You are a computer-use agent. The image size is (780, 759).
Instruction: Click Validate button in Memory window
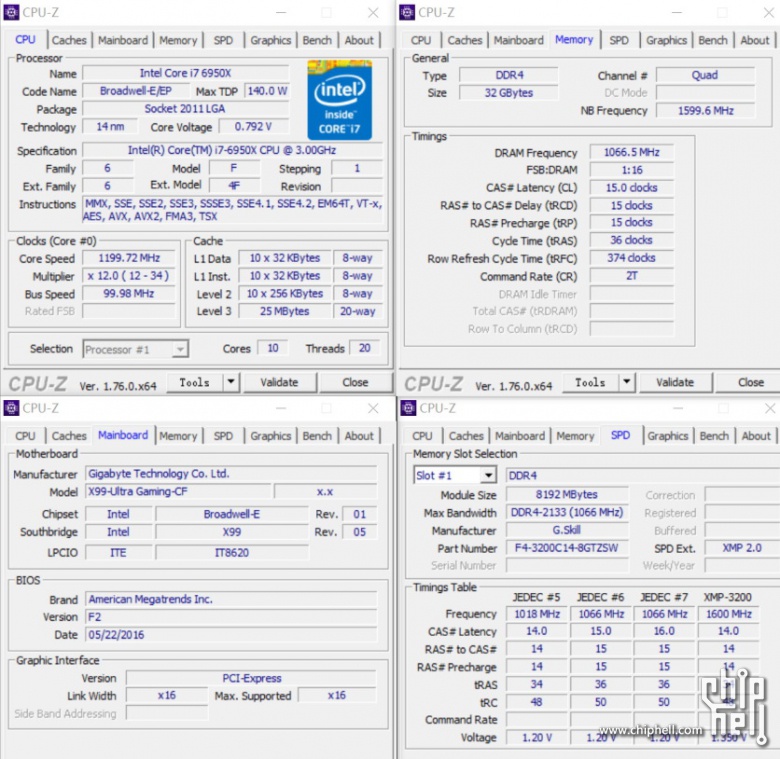[675, 382]
